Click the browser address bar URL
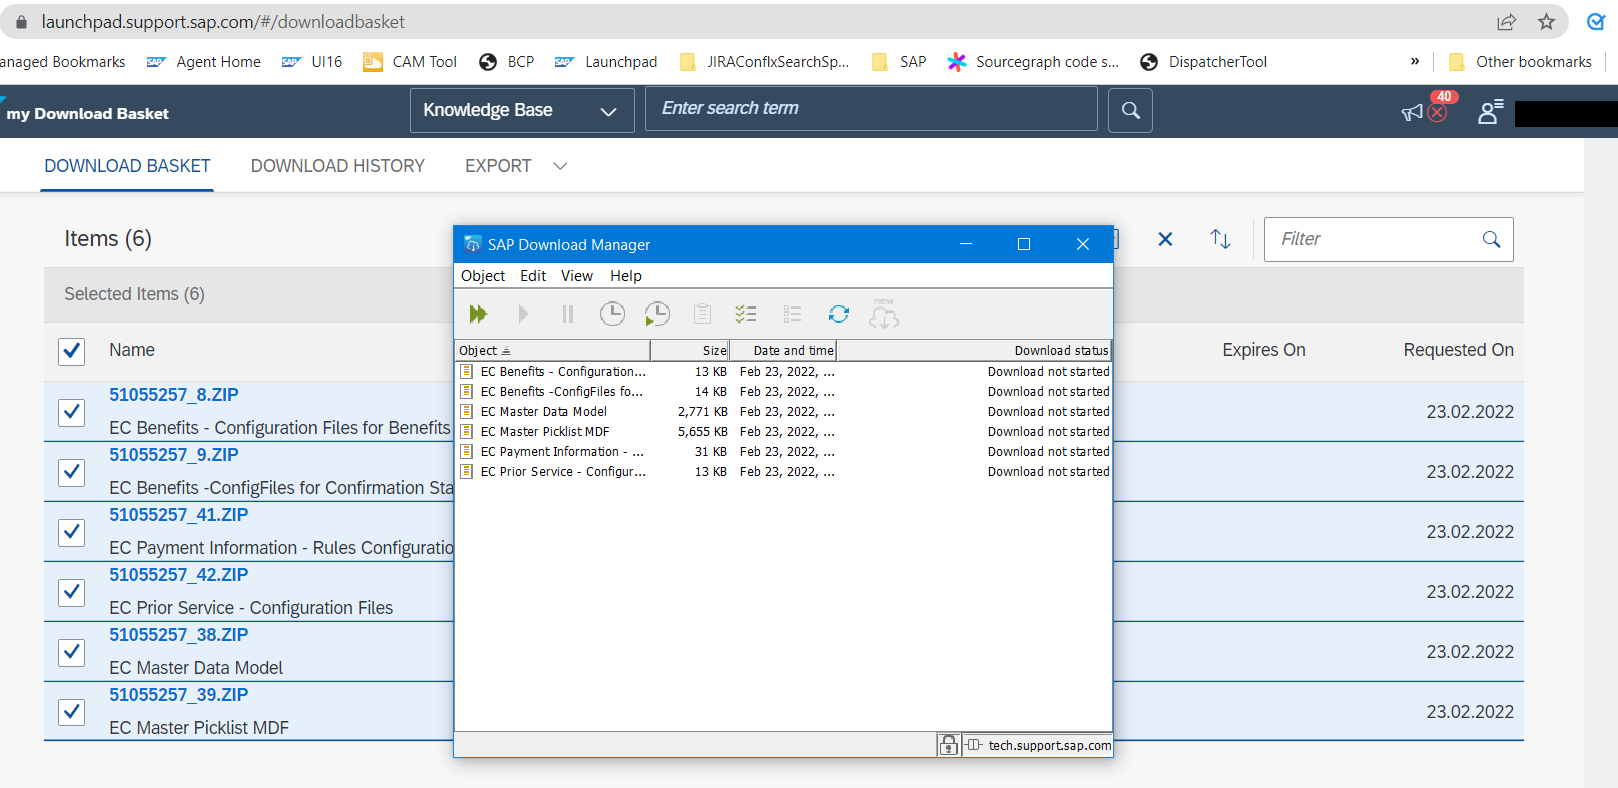Screen dimensions: 1618x788 (x=224, y=22)
